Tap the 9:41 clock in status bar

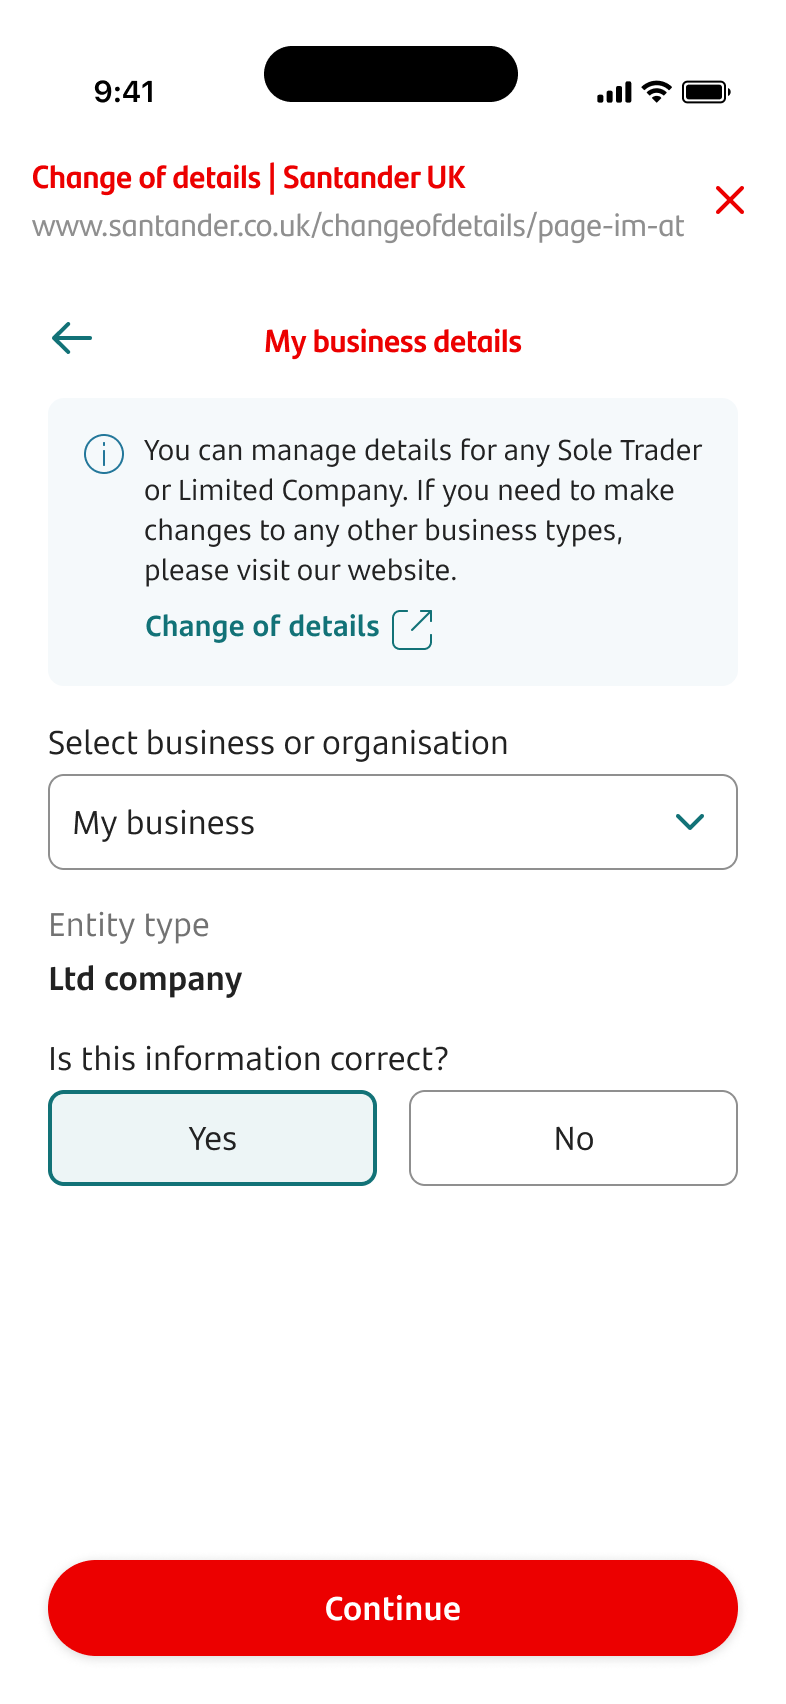click(124, 92)
